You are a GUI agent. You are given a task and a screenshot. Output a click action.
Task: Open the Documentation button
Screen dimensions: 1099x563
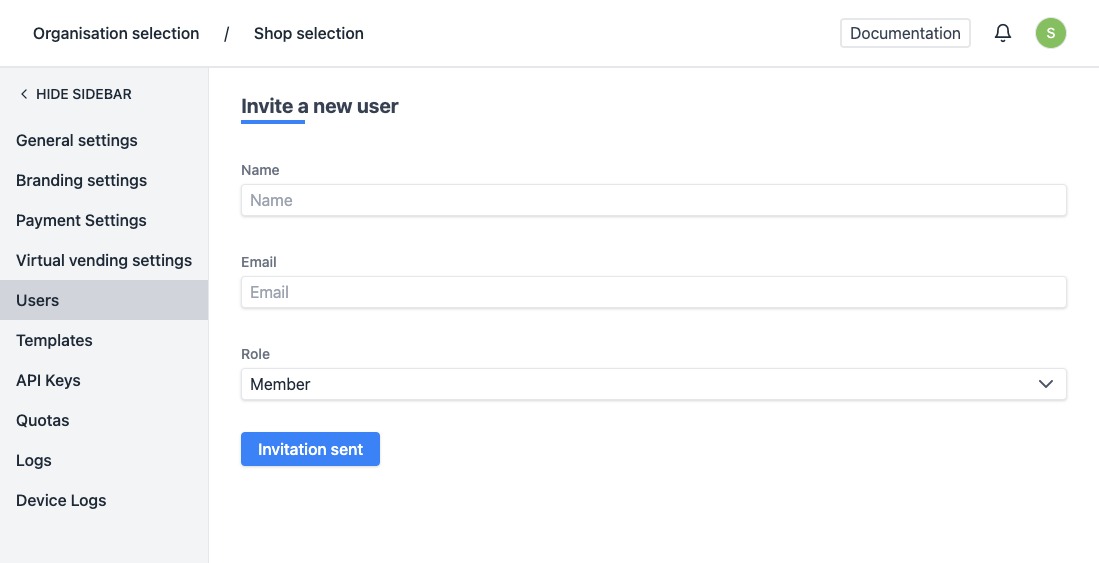(905, 33)
